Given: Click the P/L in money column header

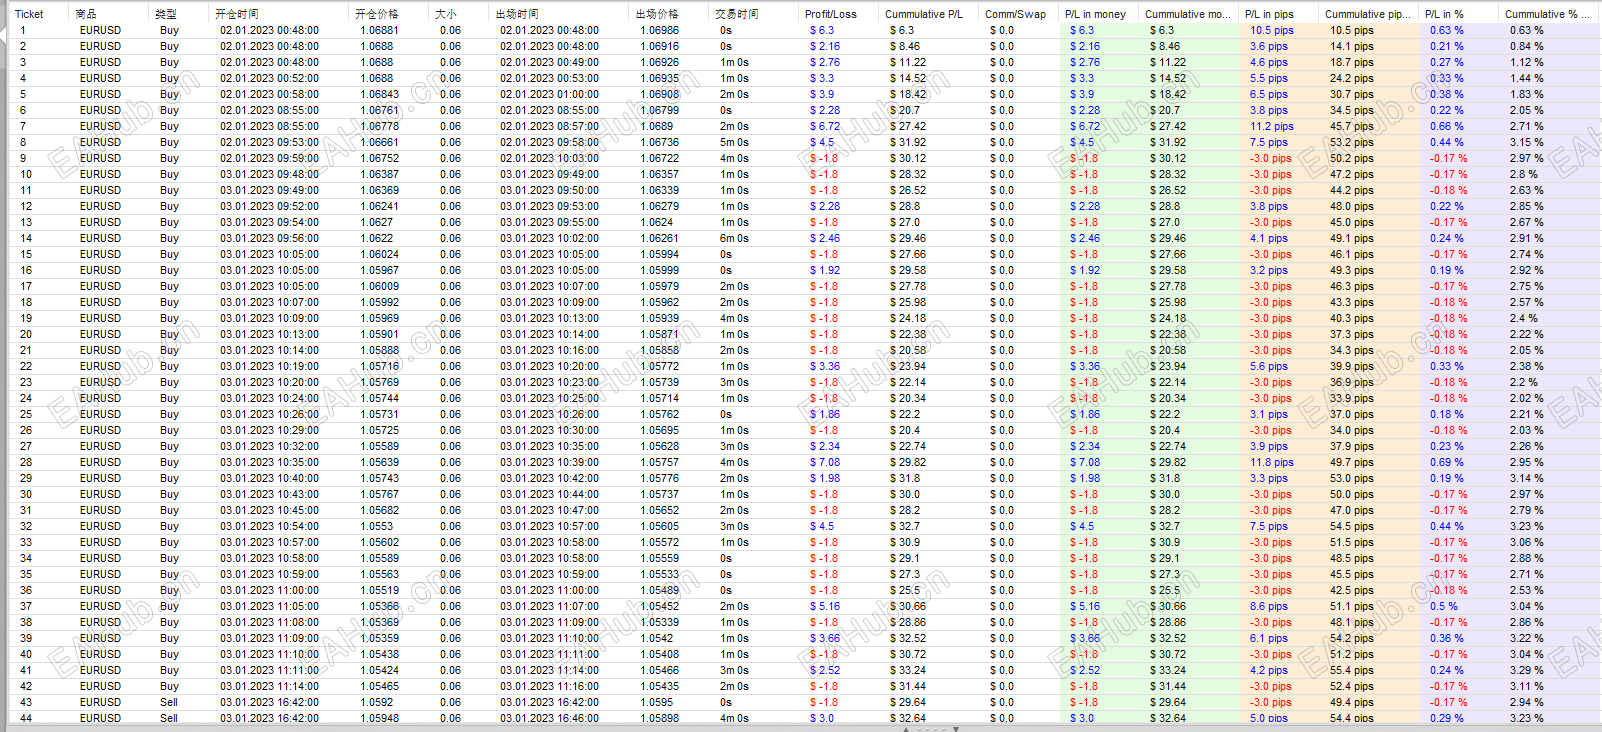Looking at the screenshot, I should (1095, 14).
